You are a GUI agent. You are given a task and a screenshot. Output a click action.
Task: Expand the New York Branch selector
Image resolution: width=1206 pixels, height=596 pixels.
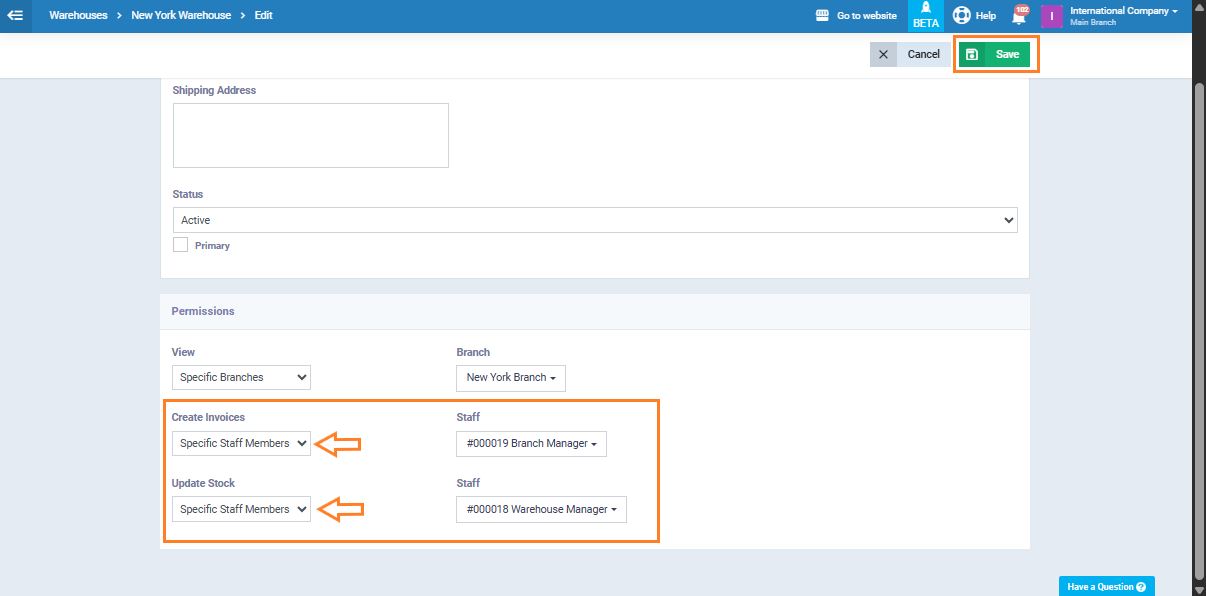coord(511,377)
